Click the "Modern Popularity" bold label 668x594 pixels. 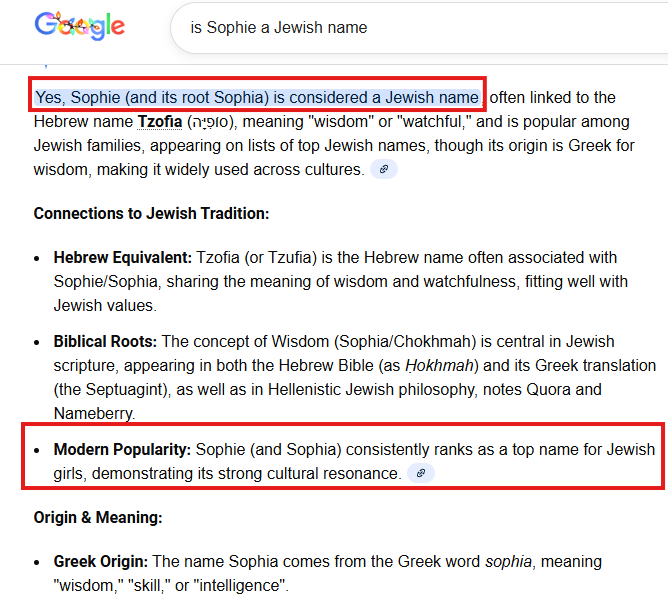122,449
